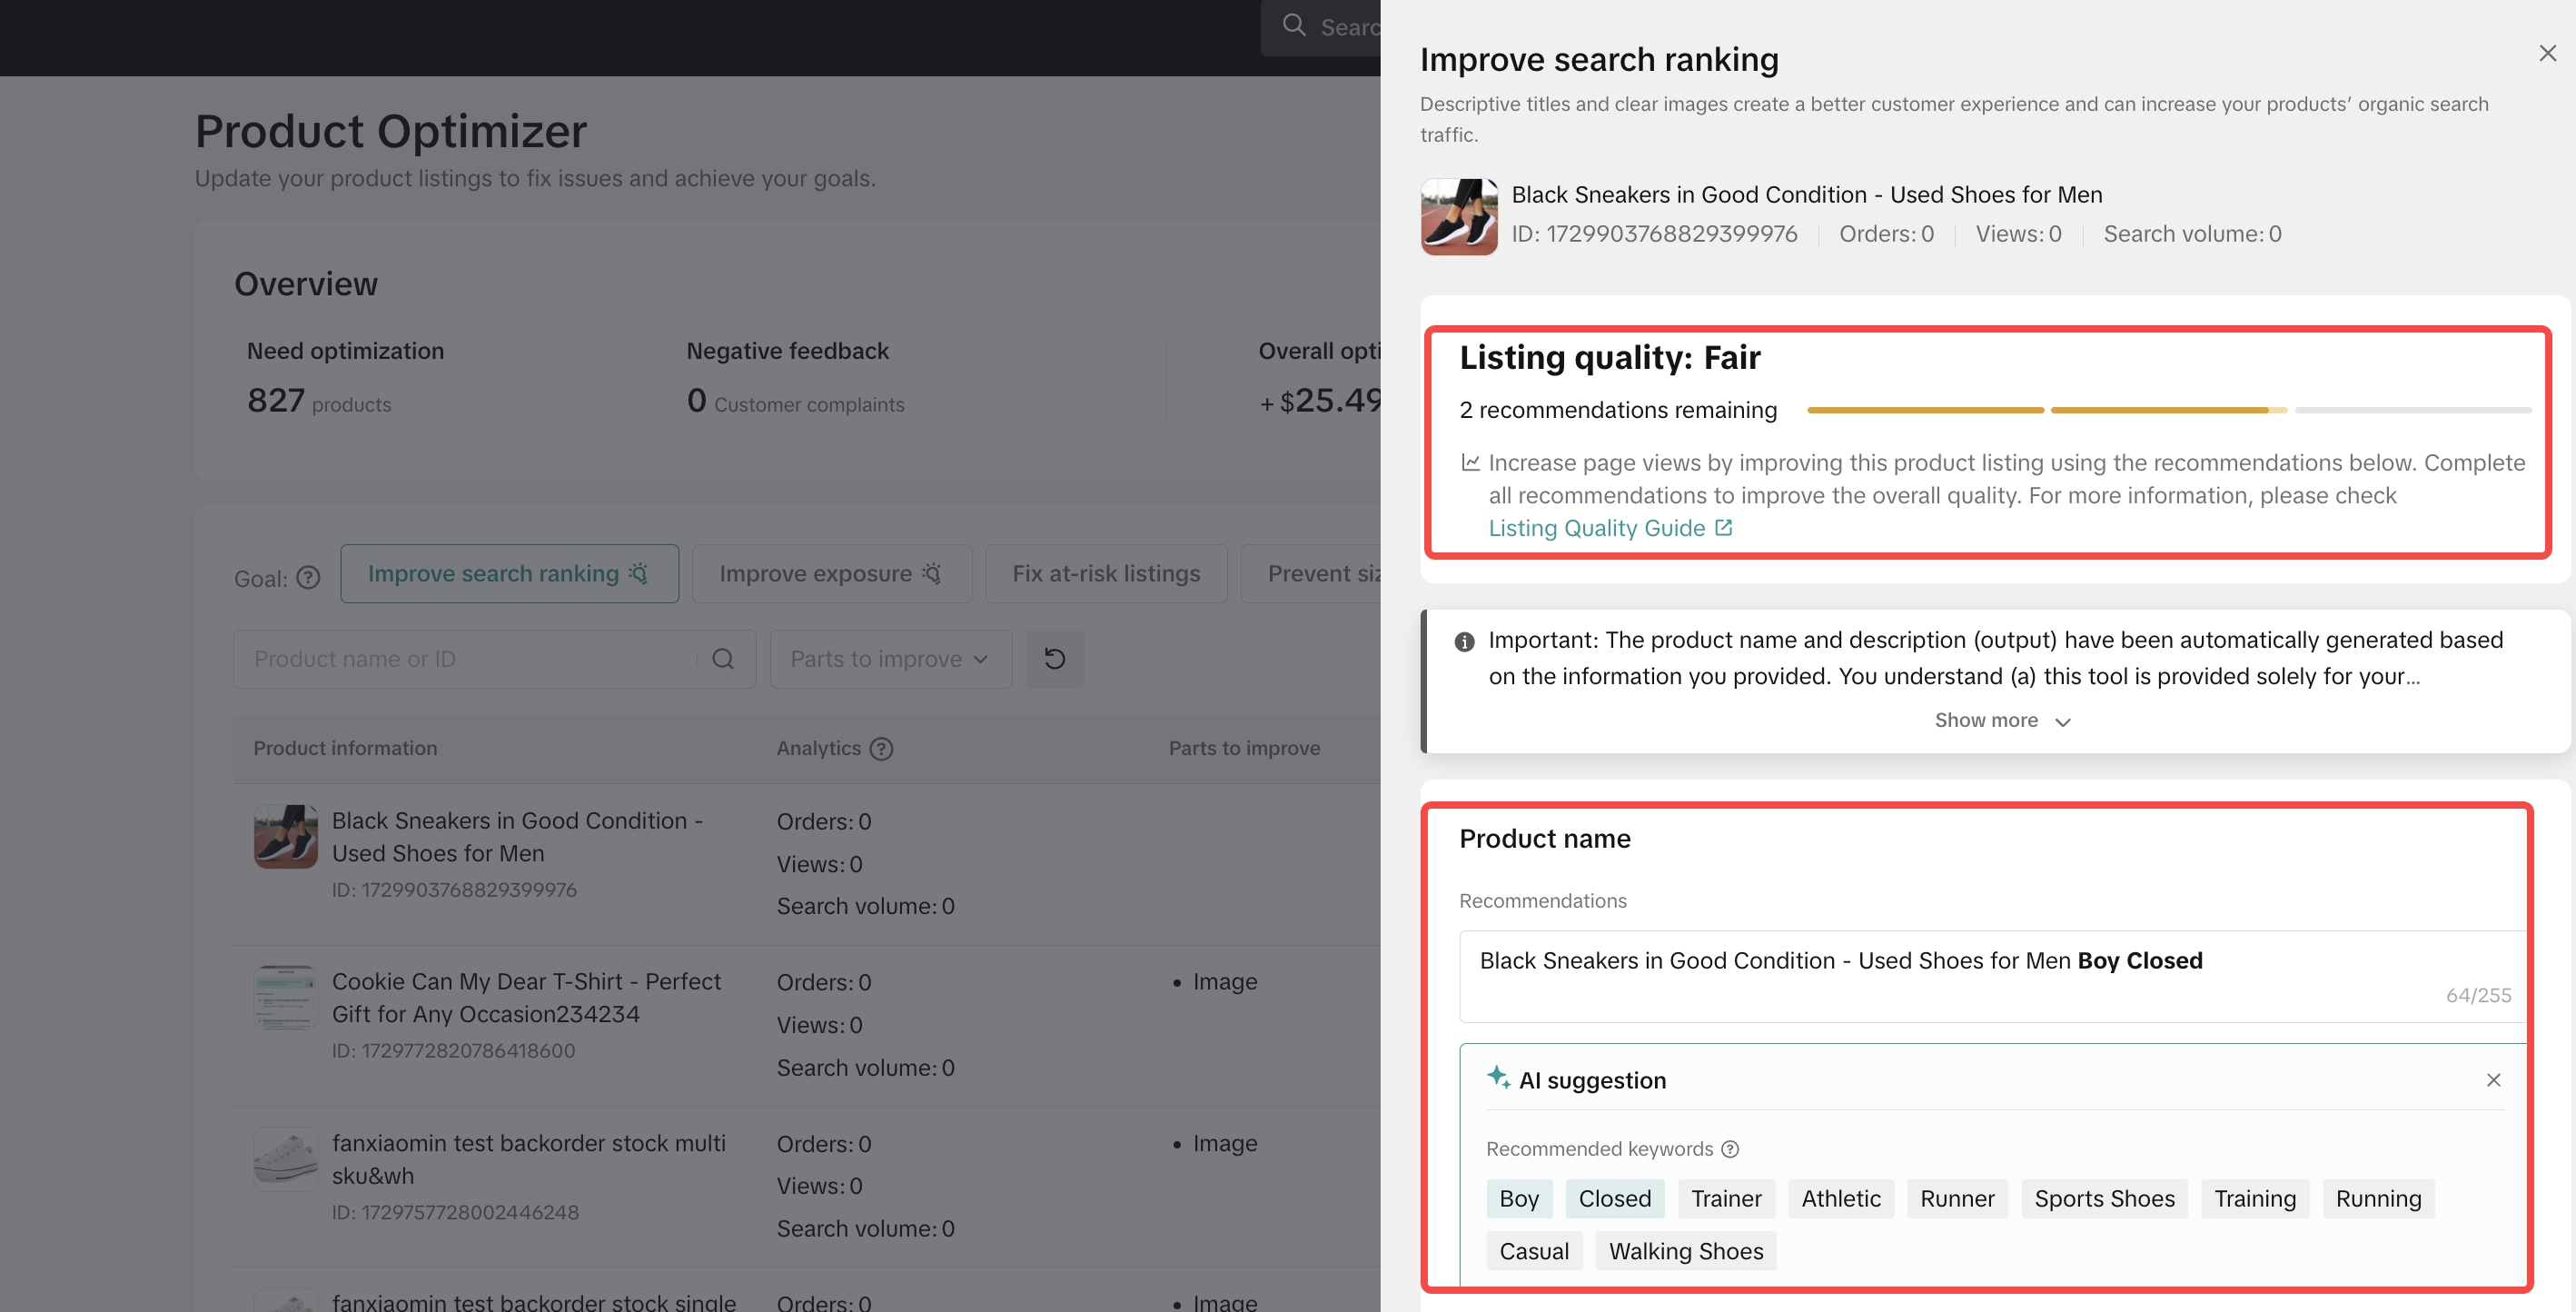Click the AI suggestion sparkle icon
This screenshot has height=1312, width=2576.
1497,1077
